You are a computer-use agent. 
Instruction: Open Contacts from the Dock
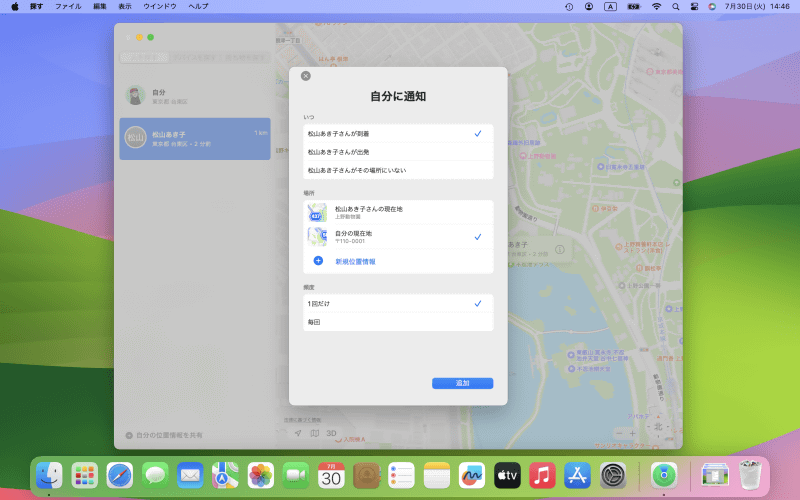coord(366,476)
